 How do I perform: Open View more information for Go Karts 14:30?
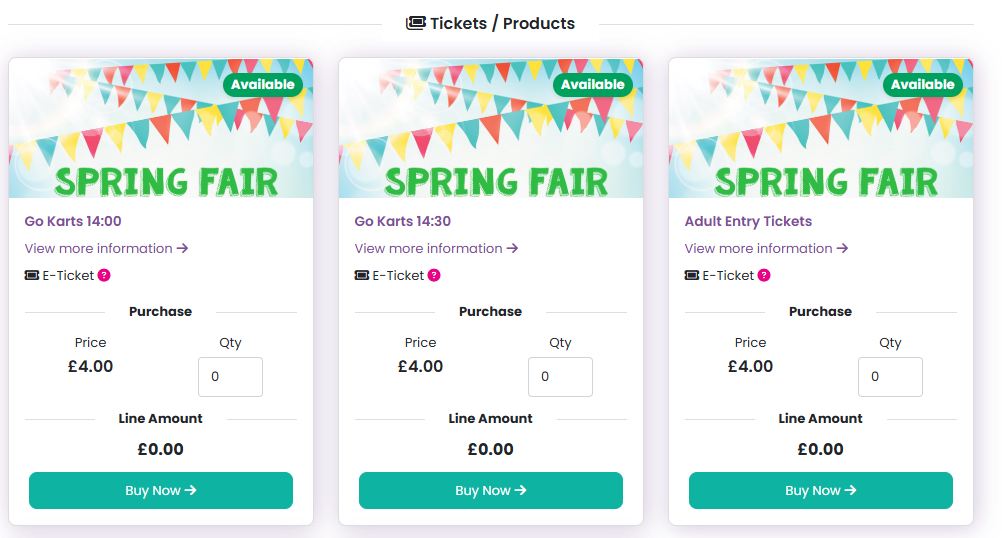(x=436, y=248)
